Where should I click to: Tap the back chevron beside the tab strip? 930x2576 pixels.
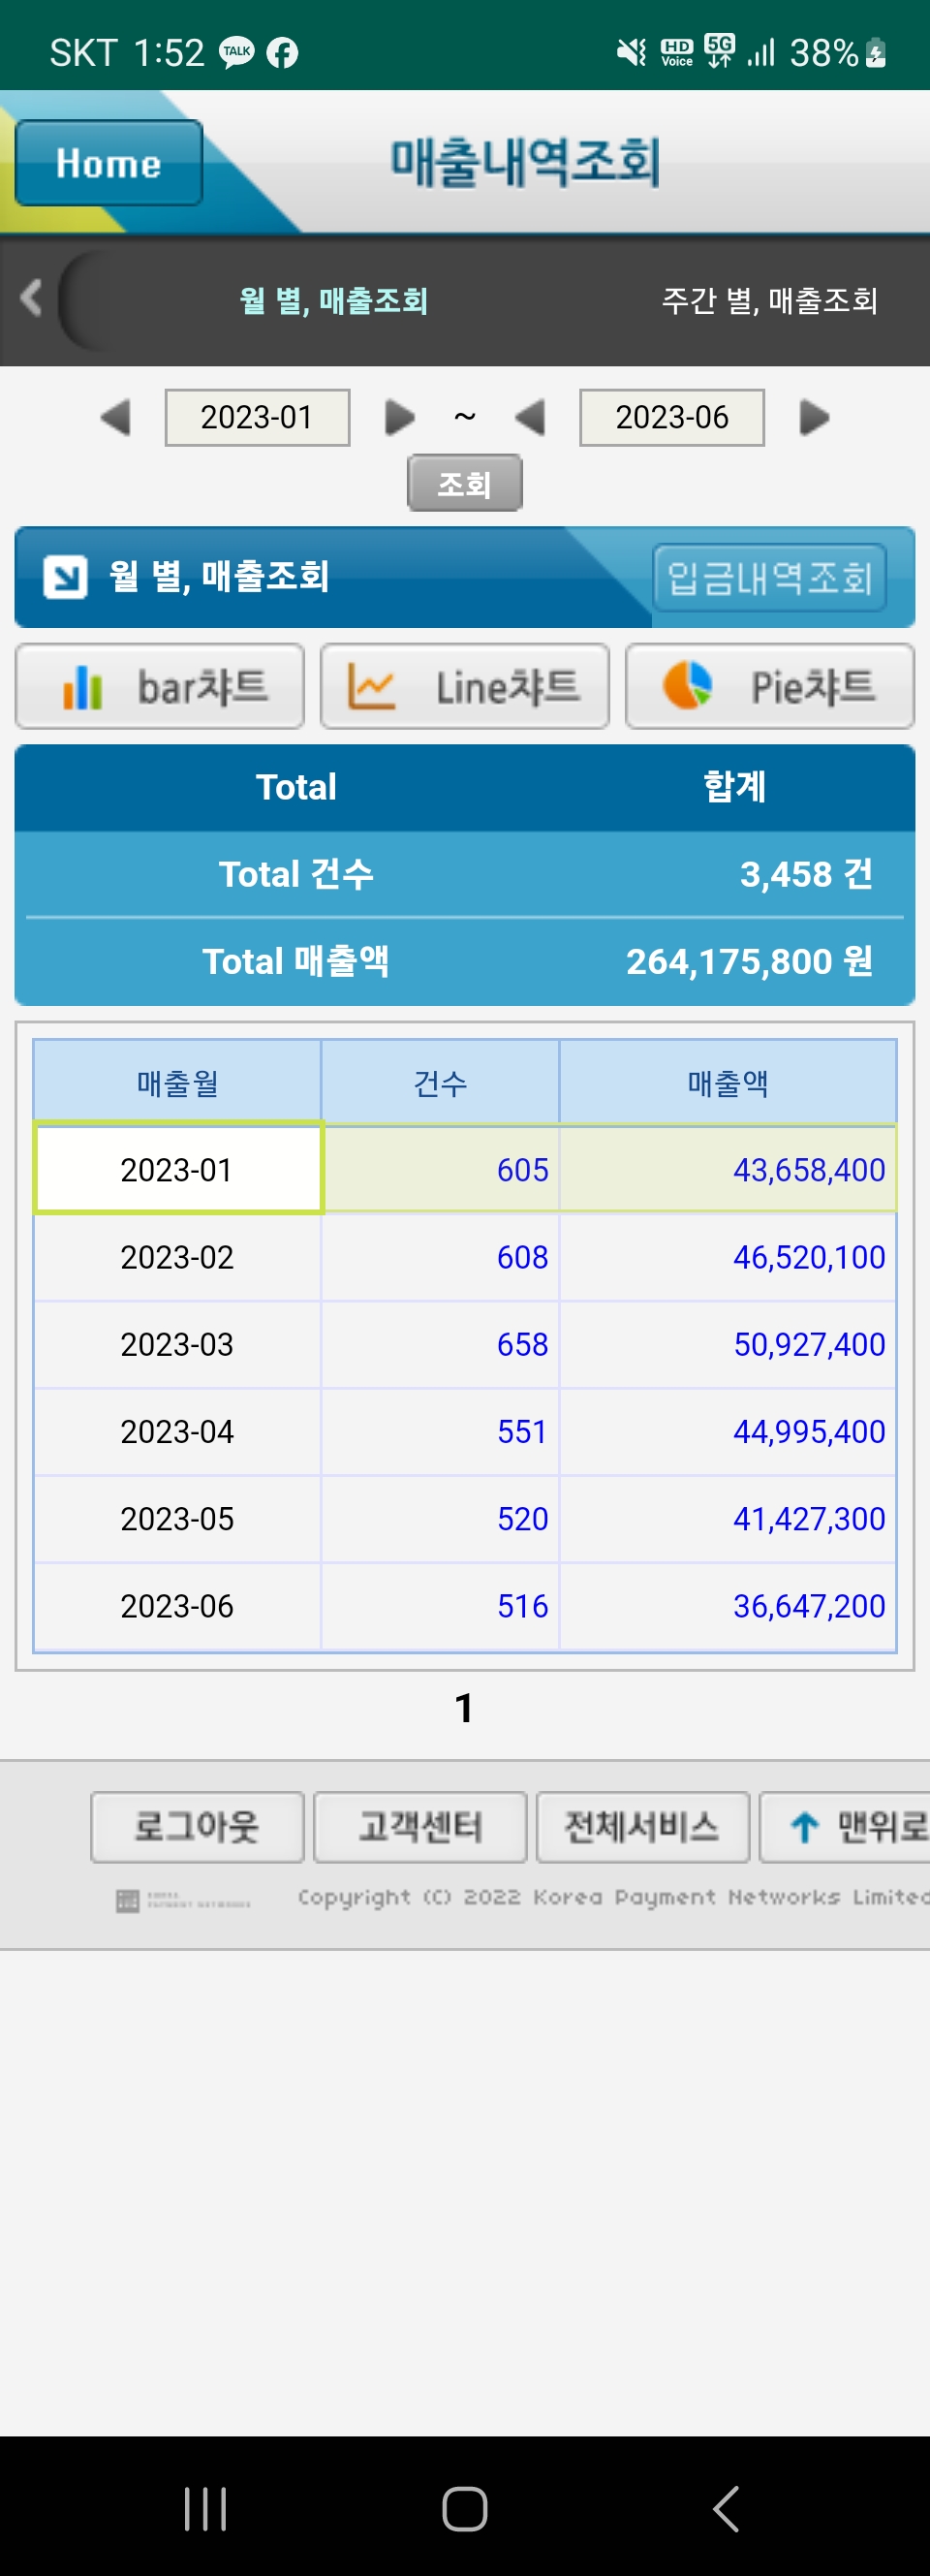(31, 298)
